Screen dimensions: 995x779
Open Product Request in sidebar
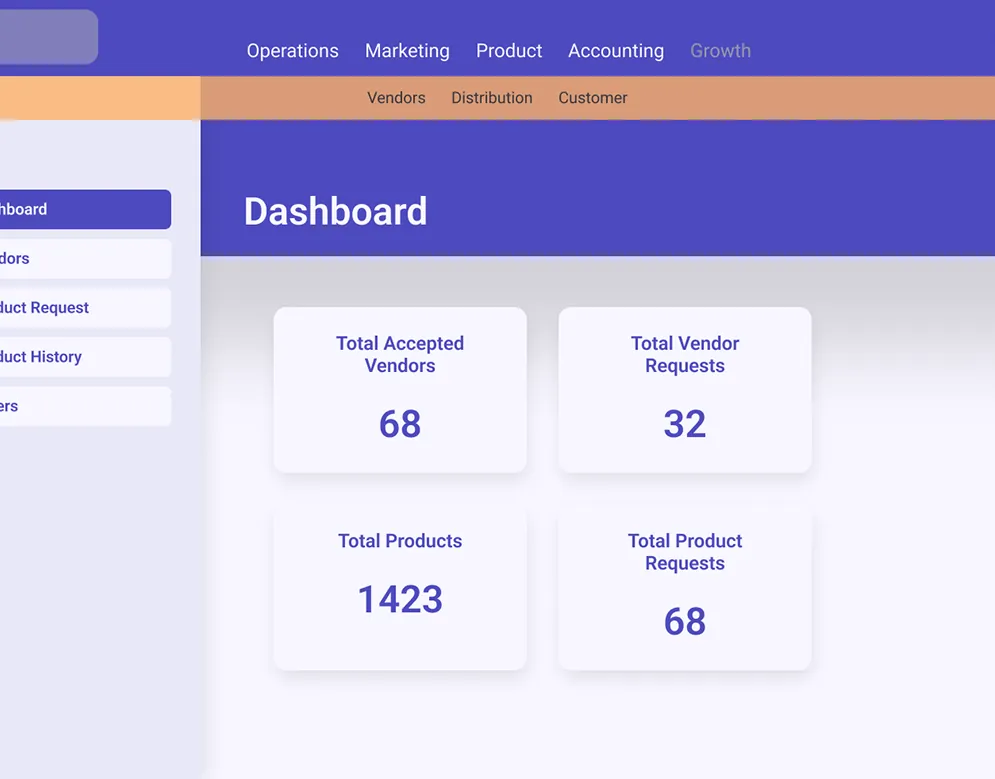(85, 308)
